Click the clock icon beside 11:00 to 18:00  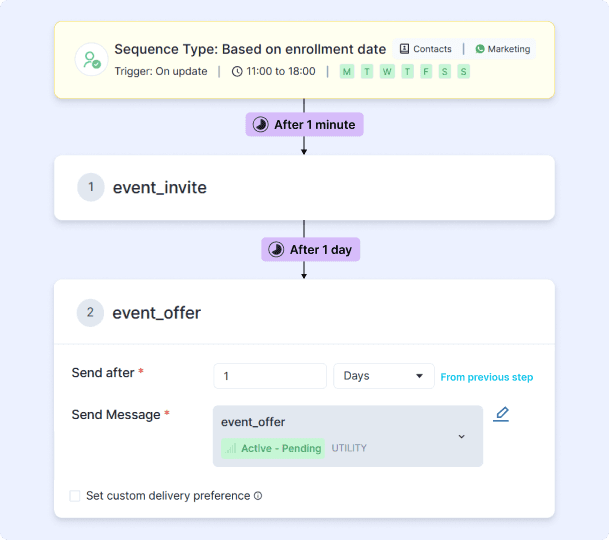coord(237,72)
